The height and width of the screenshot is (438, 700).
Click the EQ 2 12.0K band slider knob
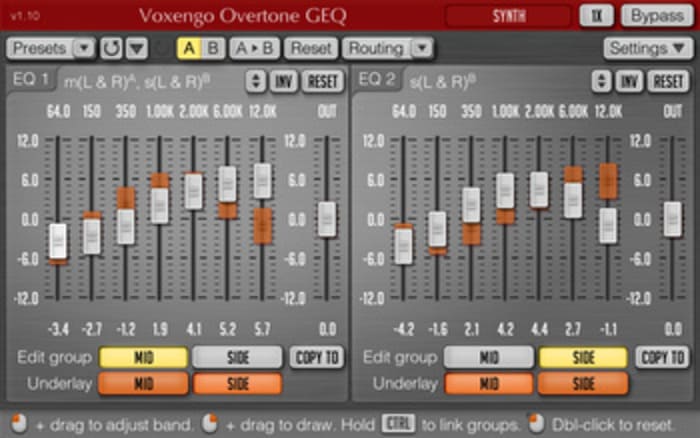coord(608,226)
